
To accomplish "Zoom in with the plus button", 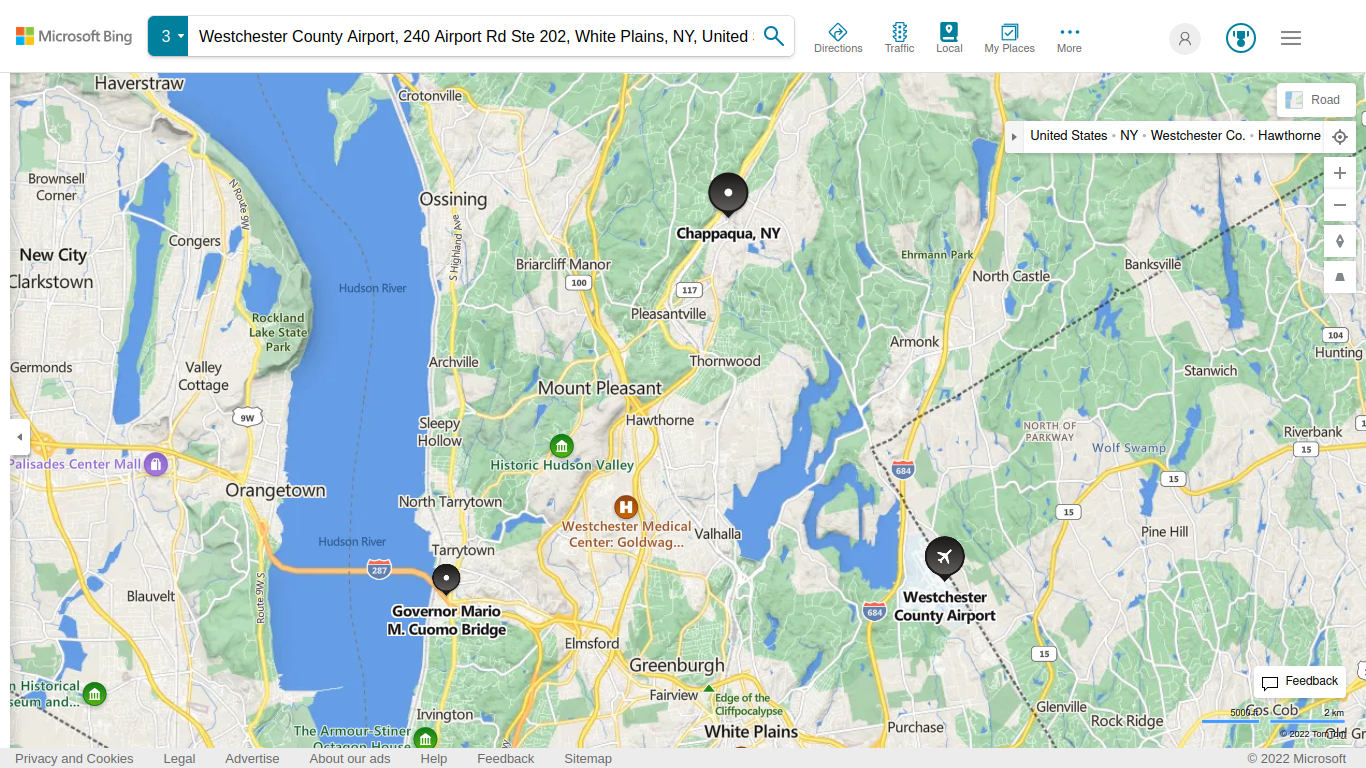I will [x=1340, y=173].
